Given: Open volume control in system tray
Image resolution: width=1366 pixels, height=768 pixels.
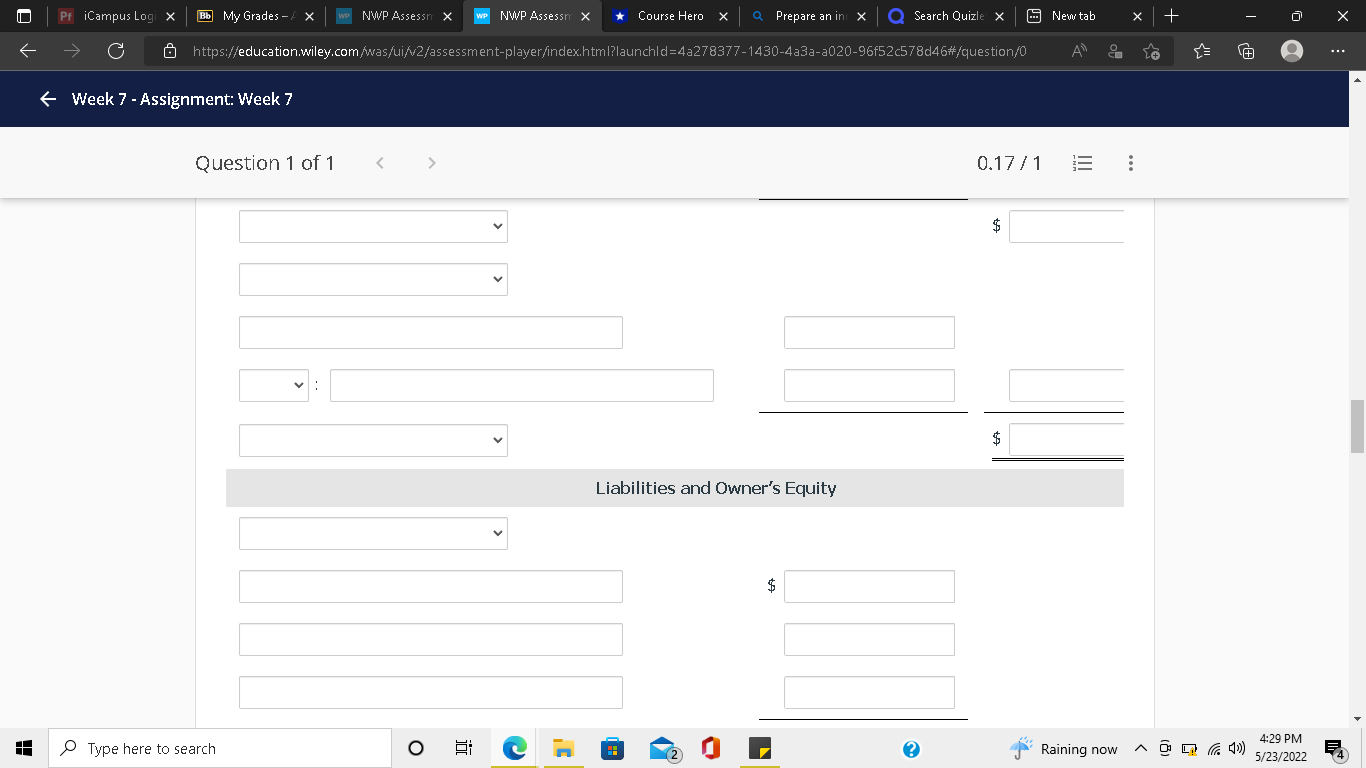Looking at the screenshot, I should [x=1235, y=748].
